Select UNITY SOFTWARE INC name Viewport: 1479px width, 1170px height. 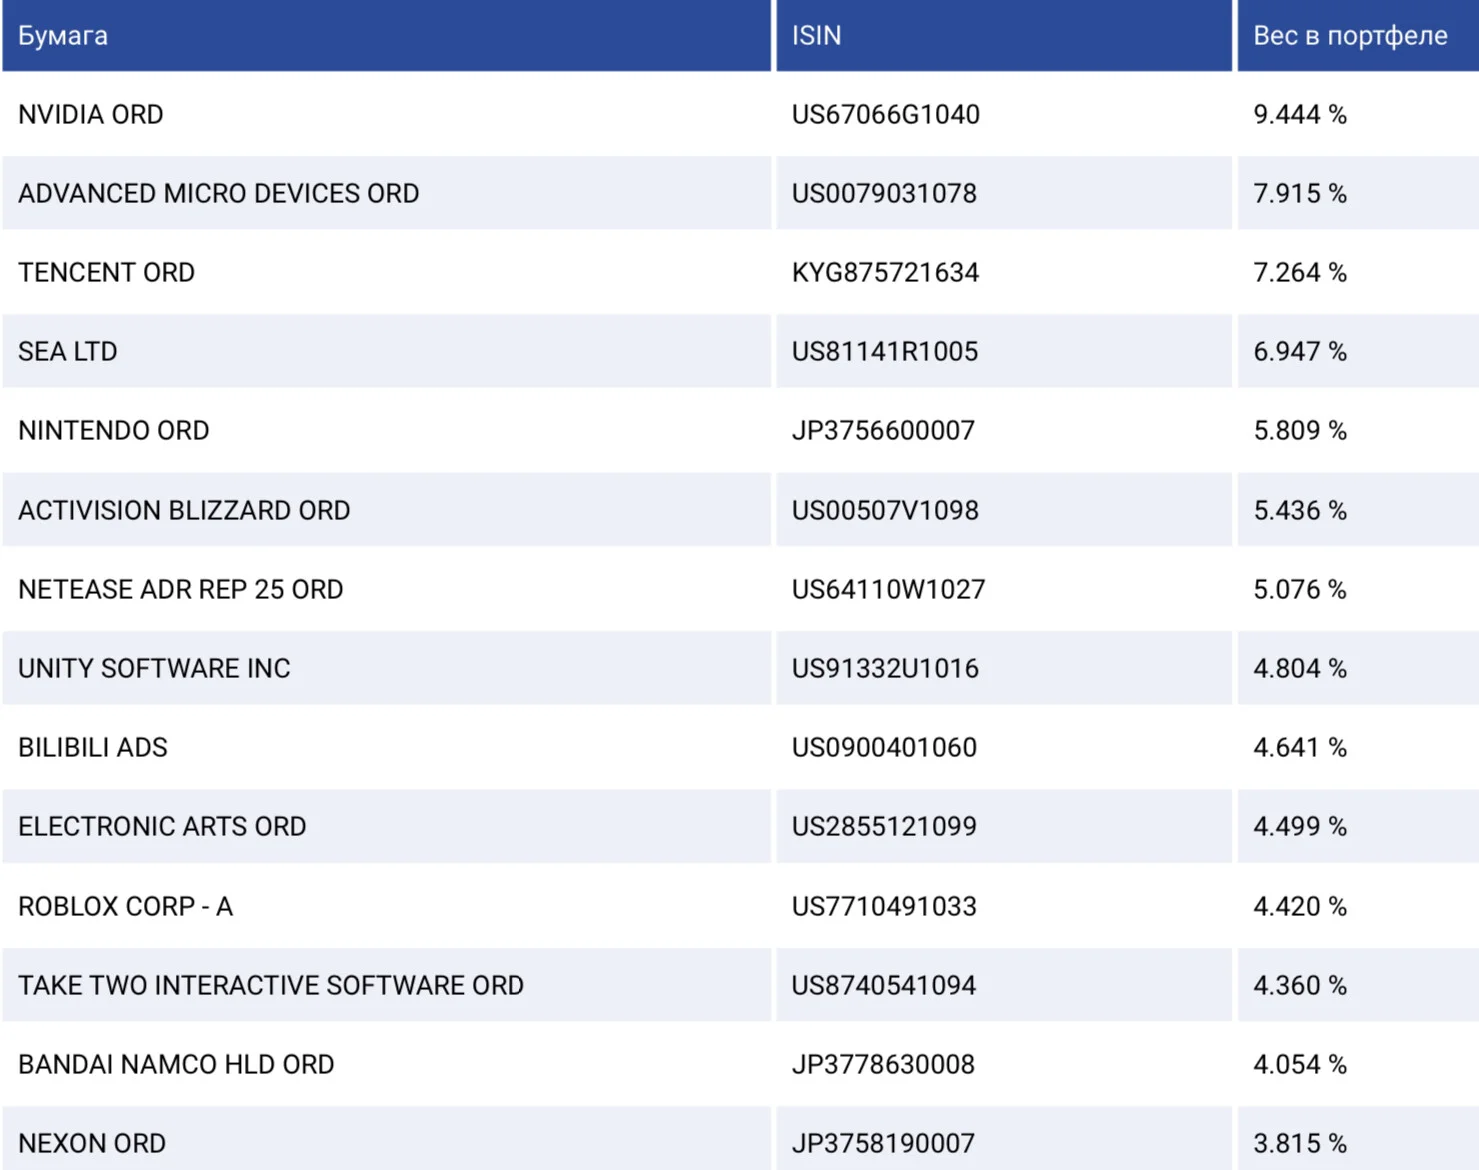(x=155, y=669)
